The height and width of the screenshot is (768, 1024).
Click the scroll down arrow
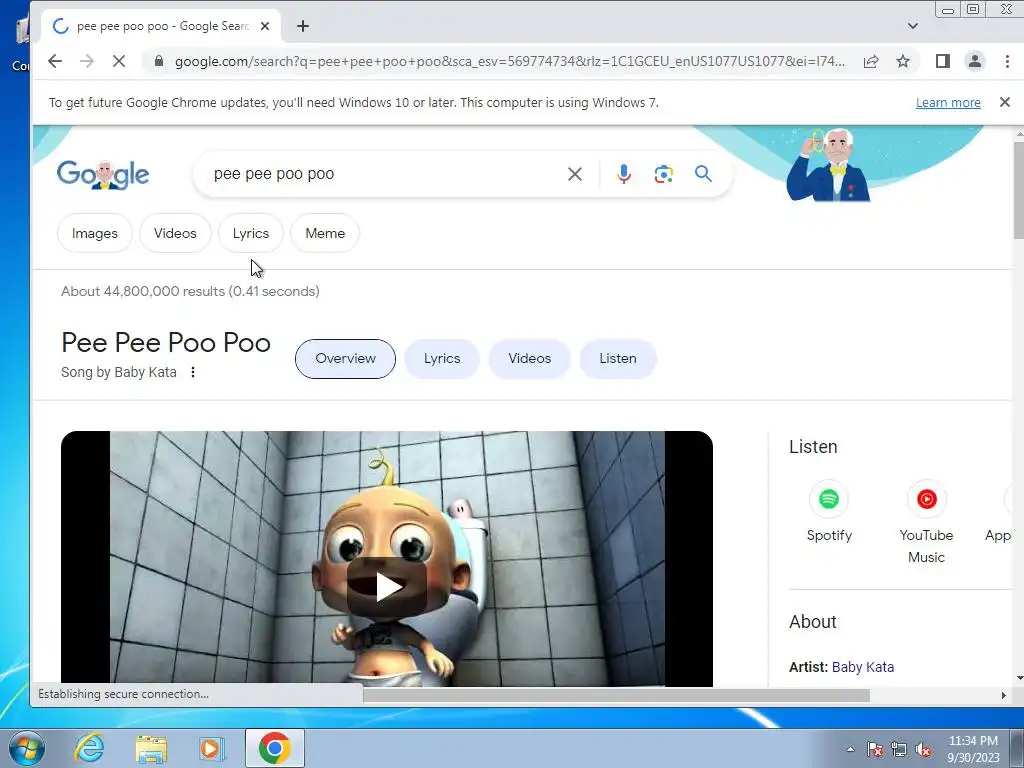pyautogui.click(x=1019, y=678)
